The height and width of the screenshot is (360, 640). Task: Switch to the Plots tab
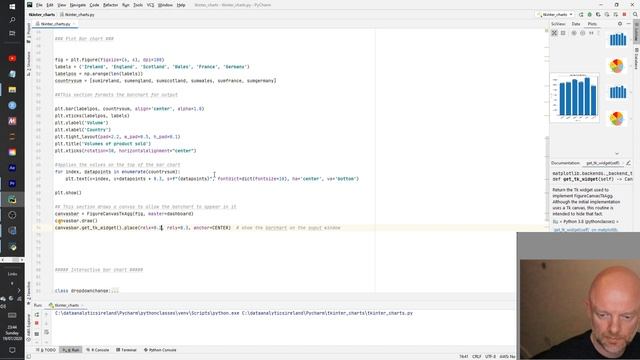pyautogui.click(x=592, y=24)
